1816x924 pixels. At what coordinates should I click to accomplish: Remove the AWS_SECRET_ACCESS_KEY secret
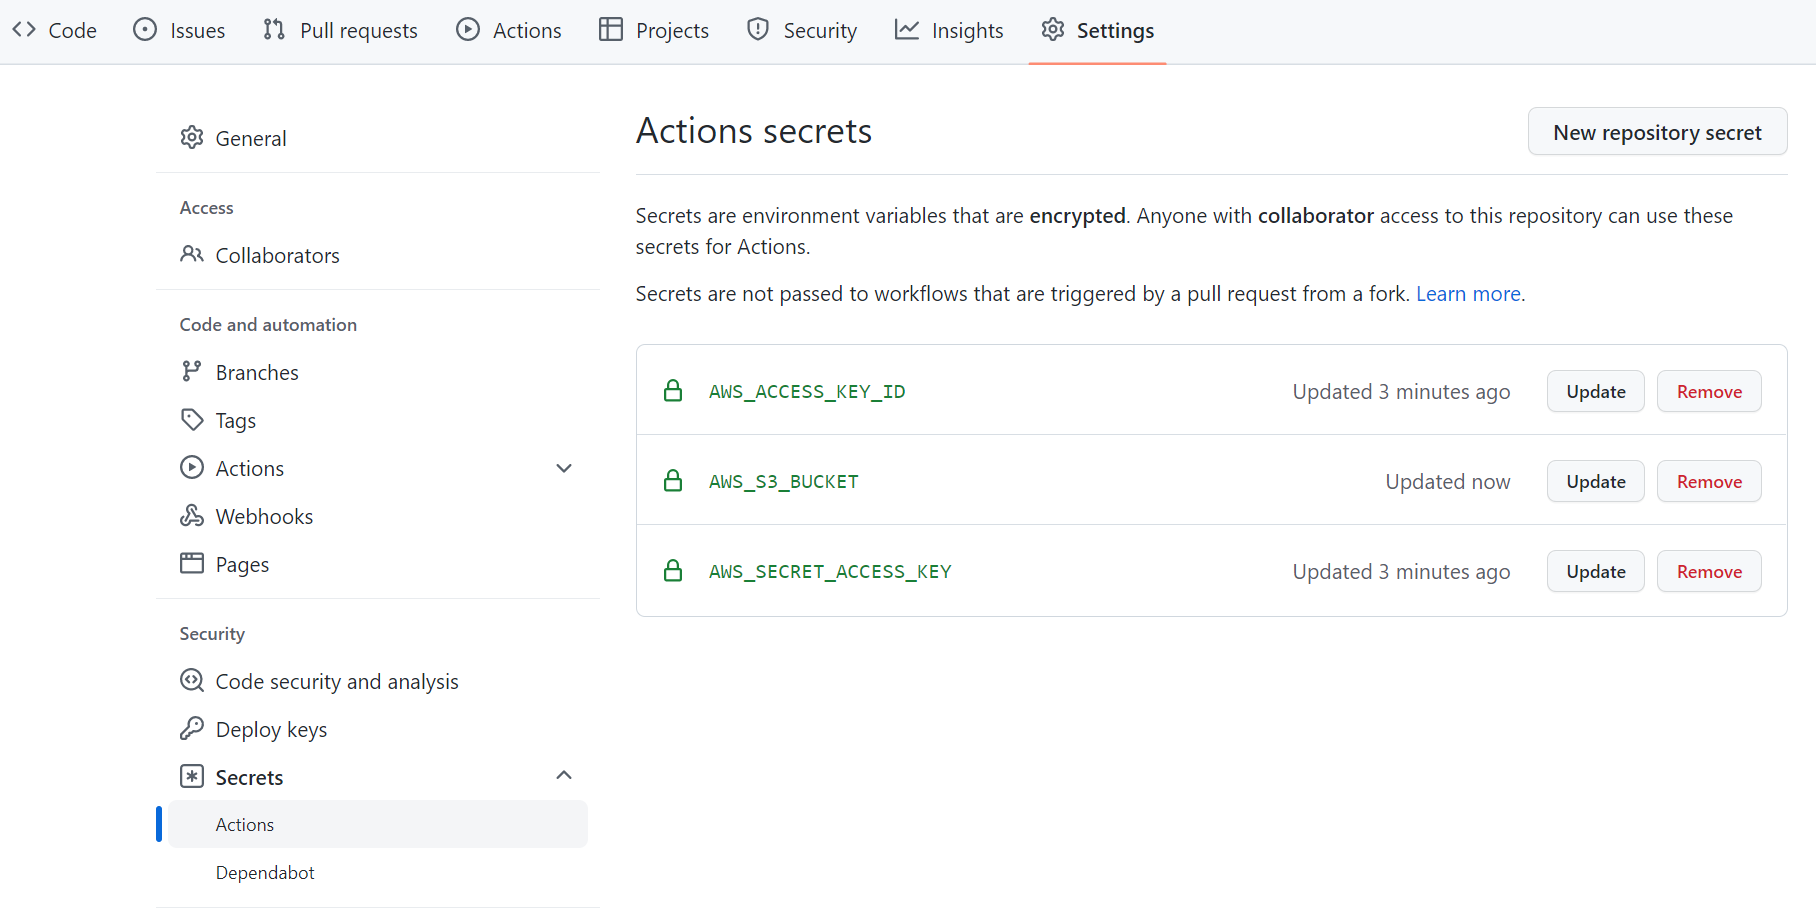click(1709, 571)
